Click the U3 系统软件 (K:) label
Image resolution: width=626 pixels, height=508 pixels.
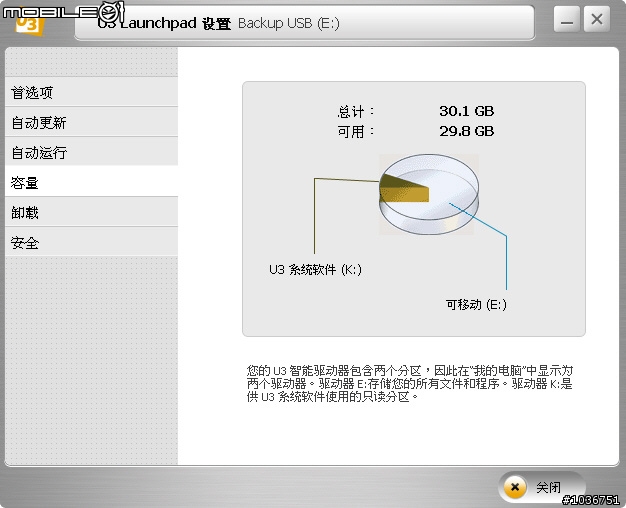click(315, 270)
